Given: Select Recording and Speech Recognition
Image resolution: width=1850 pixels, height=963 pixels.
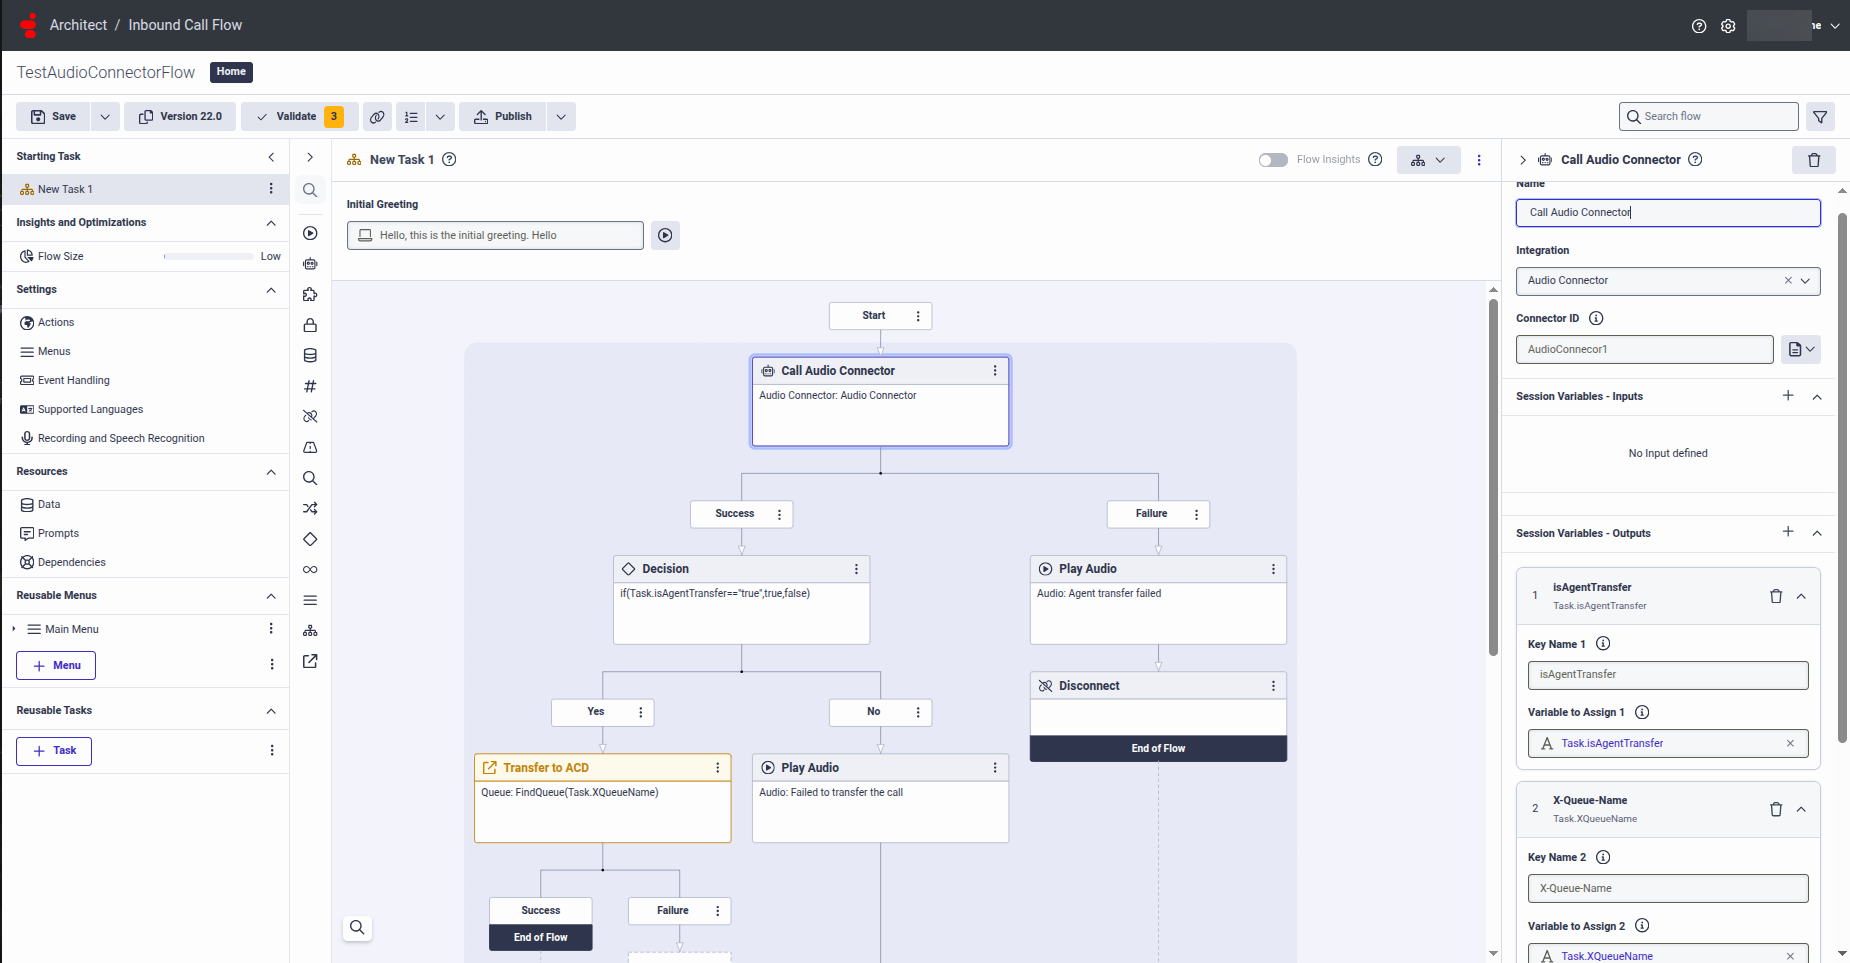Looking at the screenshot, I should click(x=120, y=438).
